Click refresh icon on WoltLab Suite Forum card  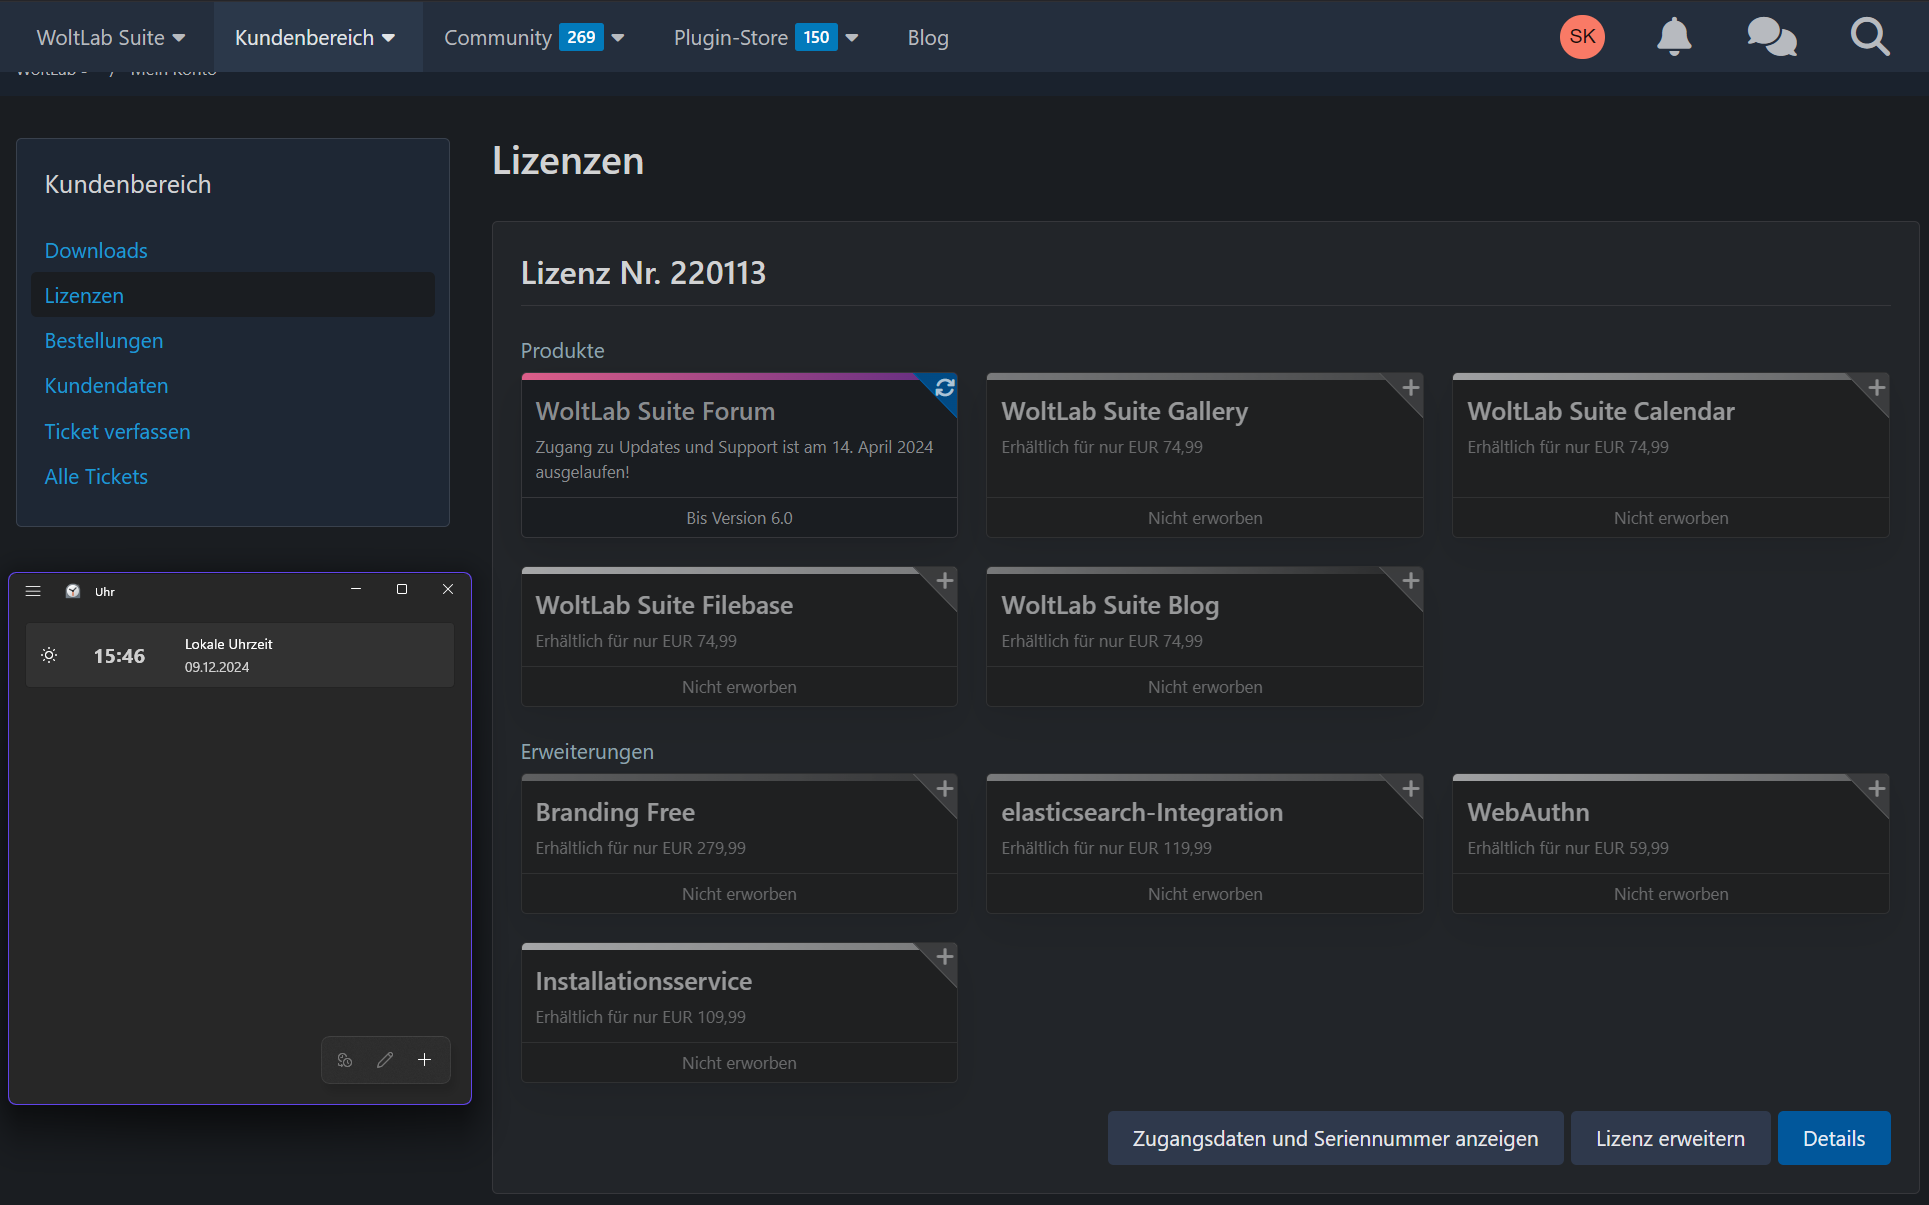[944, 387]
